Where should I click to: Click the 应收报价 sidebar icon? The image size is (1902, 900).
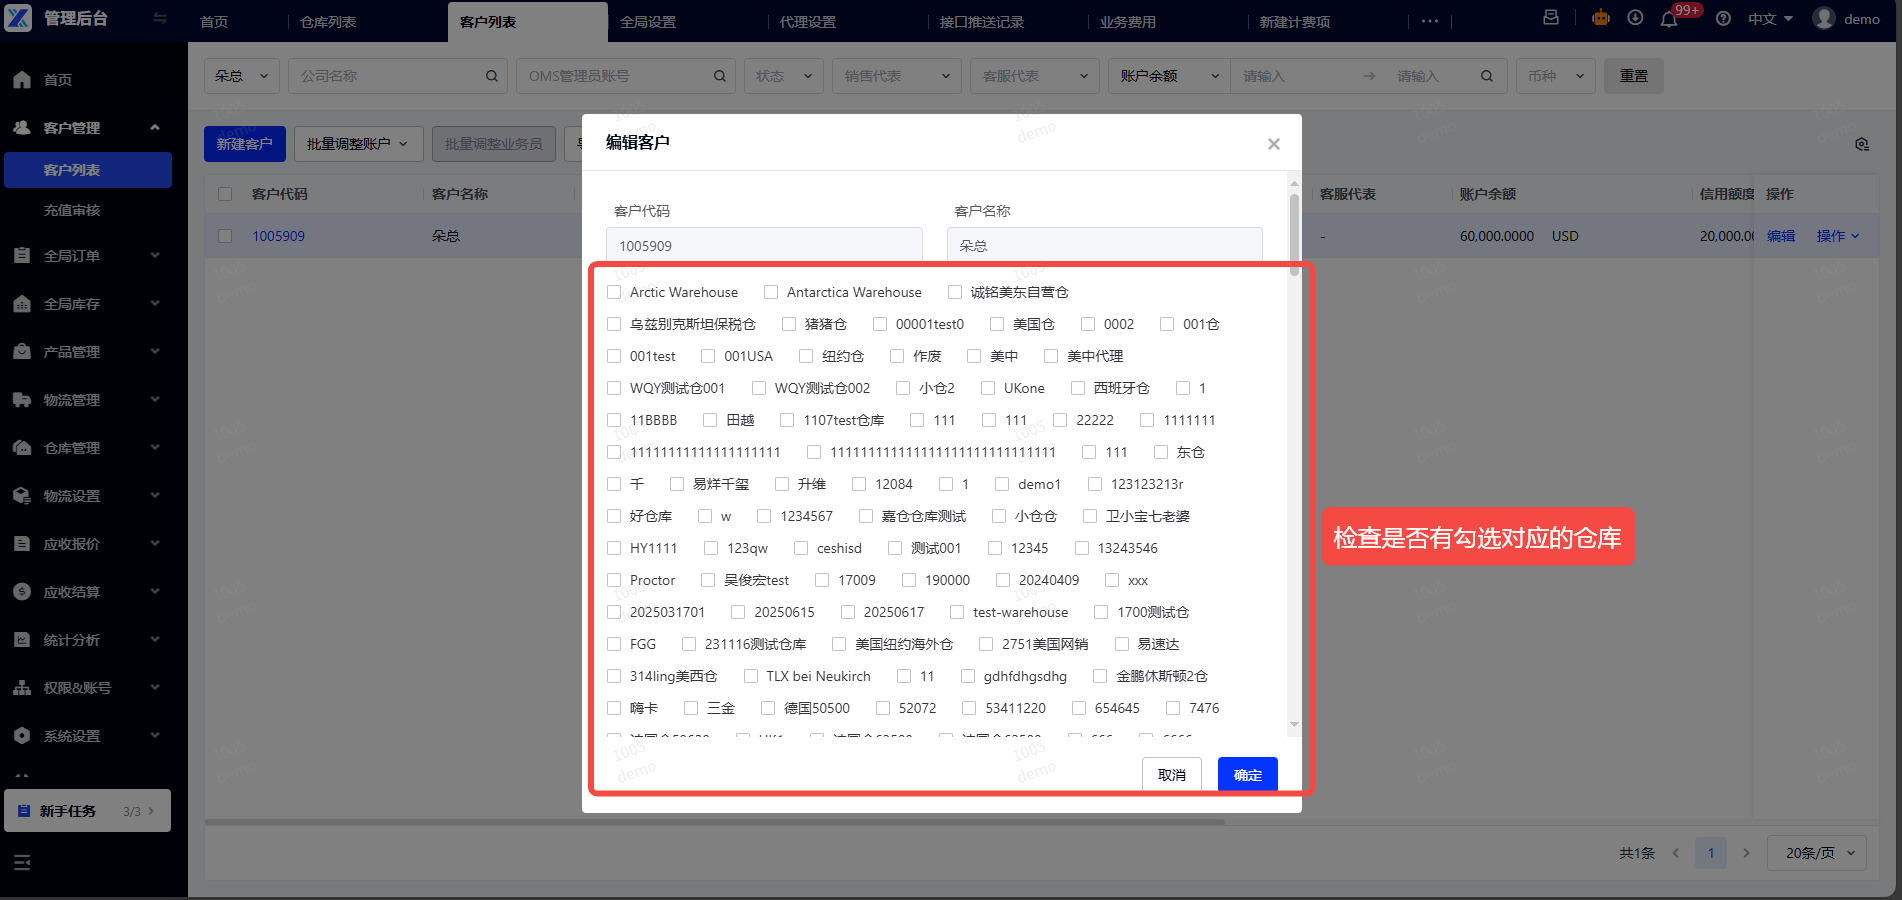pyautogui.click(x=22, y=544)
